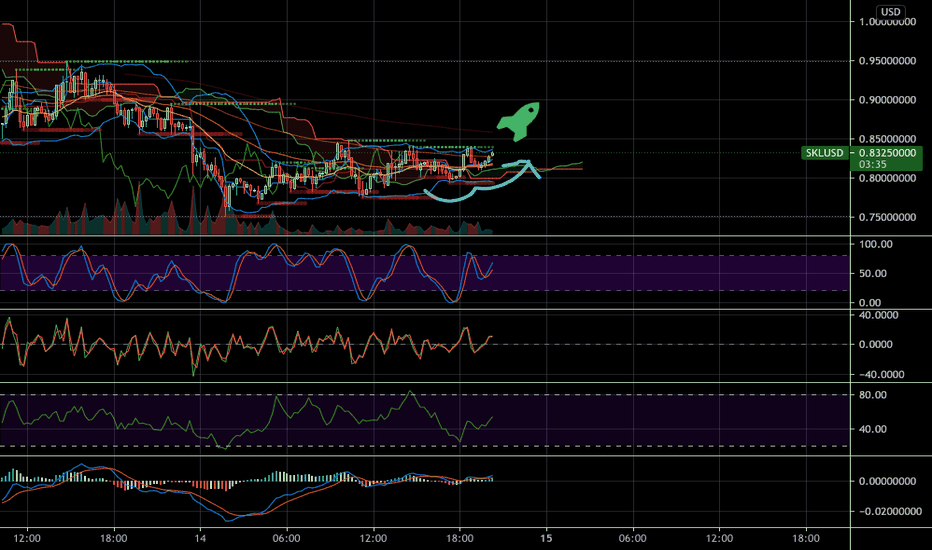This screenshot has height=550, width=932.
Task: Click the 0.85000000 price axis label
Action: (x=887, y=139)
